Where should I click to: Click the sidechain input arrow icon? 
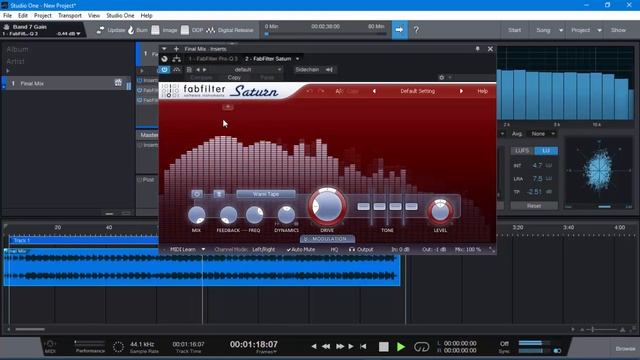(x=329, y=70)
